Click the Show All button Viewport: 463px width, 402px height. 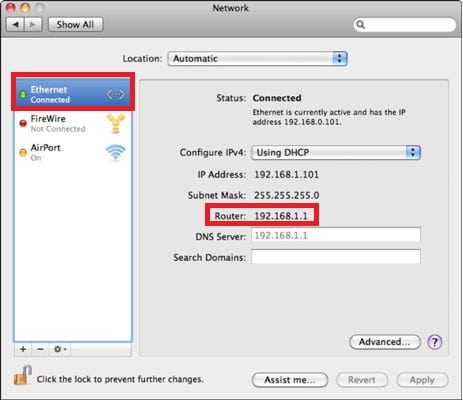tap(75, 25)
